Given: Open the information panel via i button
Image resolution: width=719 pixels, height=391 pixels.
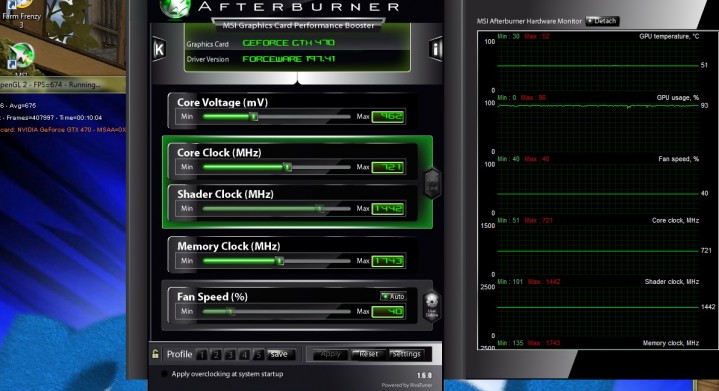Looking at the screenshot, I should [436, 49].
